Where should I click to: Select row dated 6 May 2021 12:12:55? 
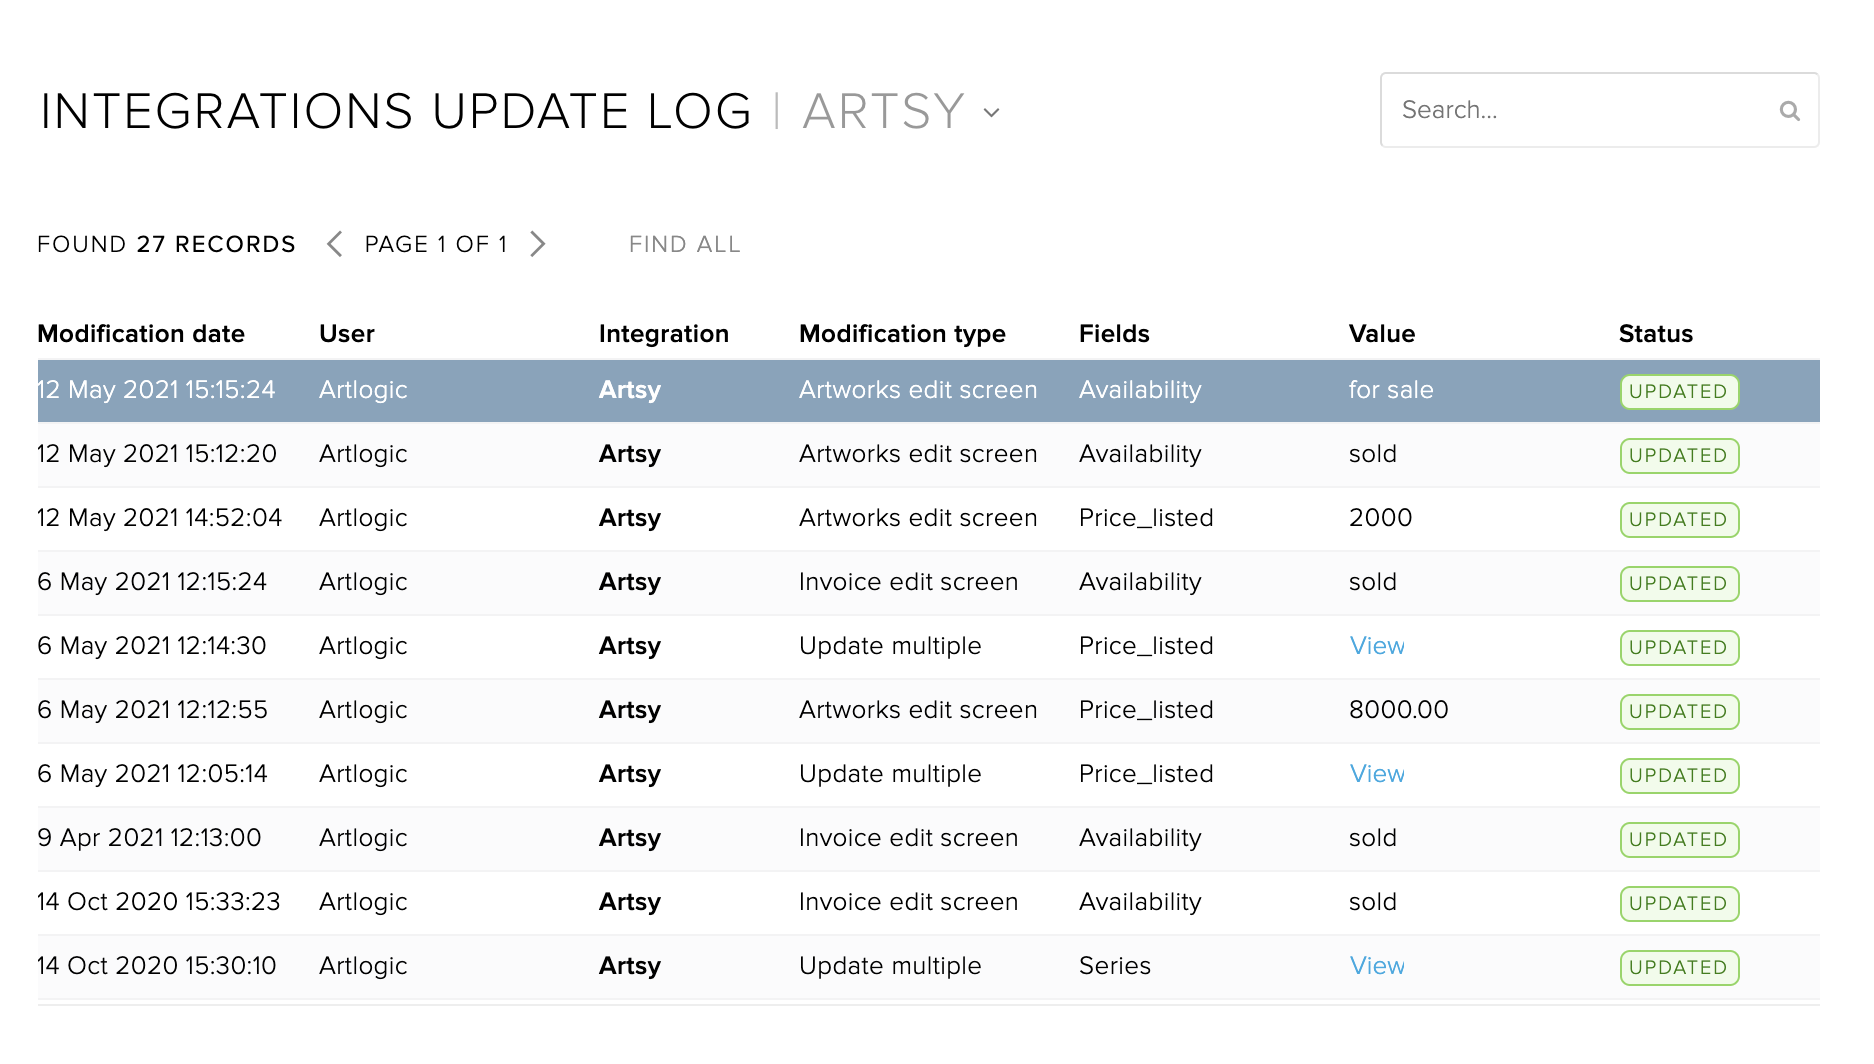(928, 710)
